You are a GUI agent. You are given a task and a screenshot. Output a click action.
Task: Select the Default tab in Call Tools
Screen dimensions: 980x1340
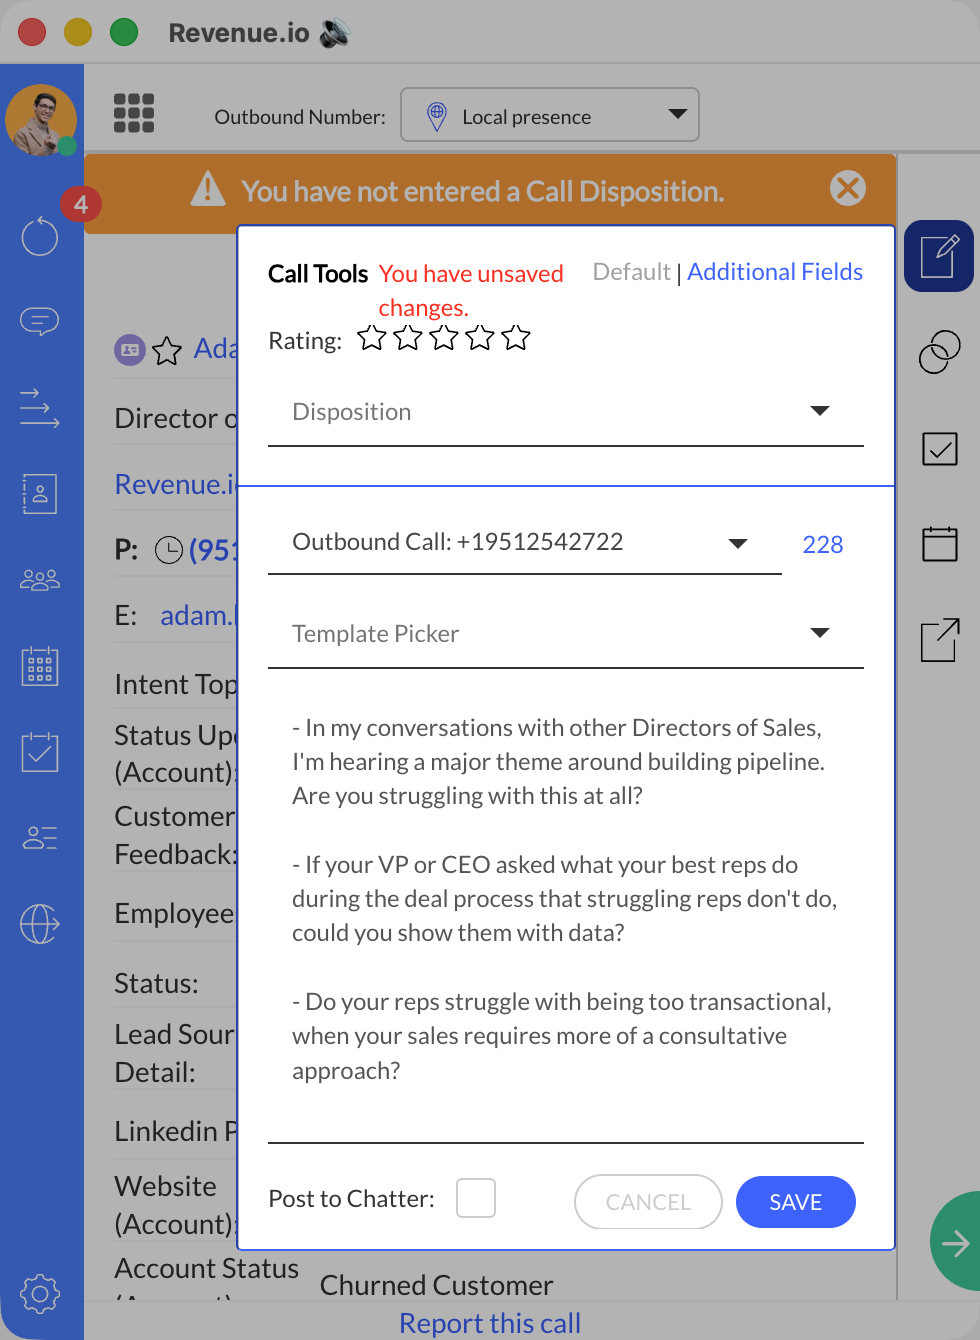631,271
